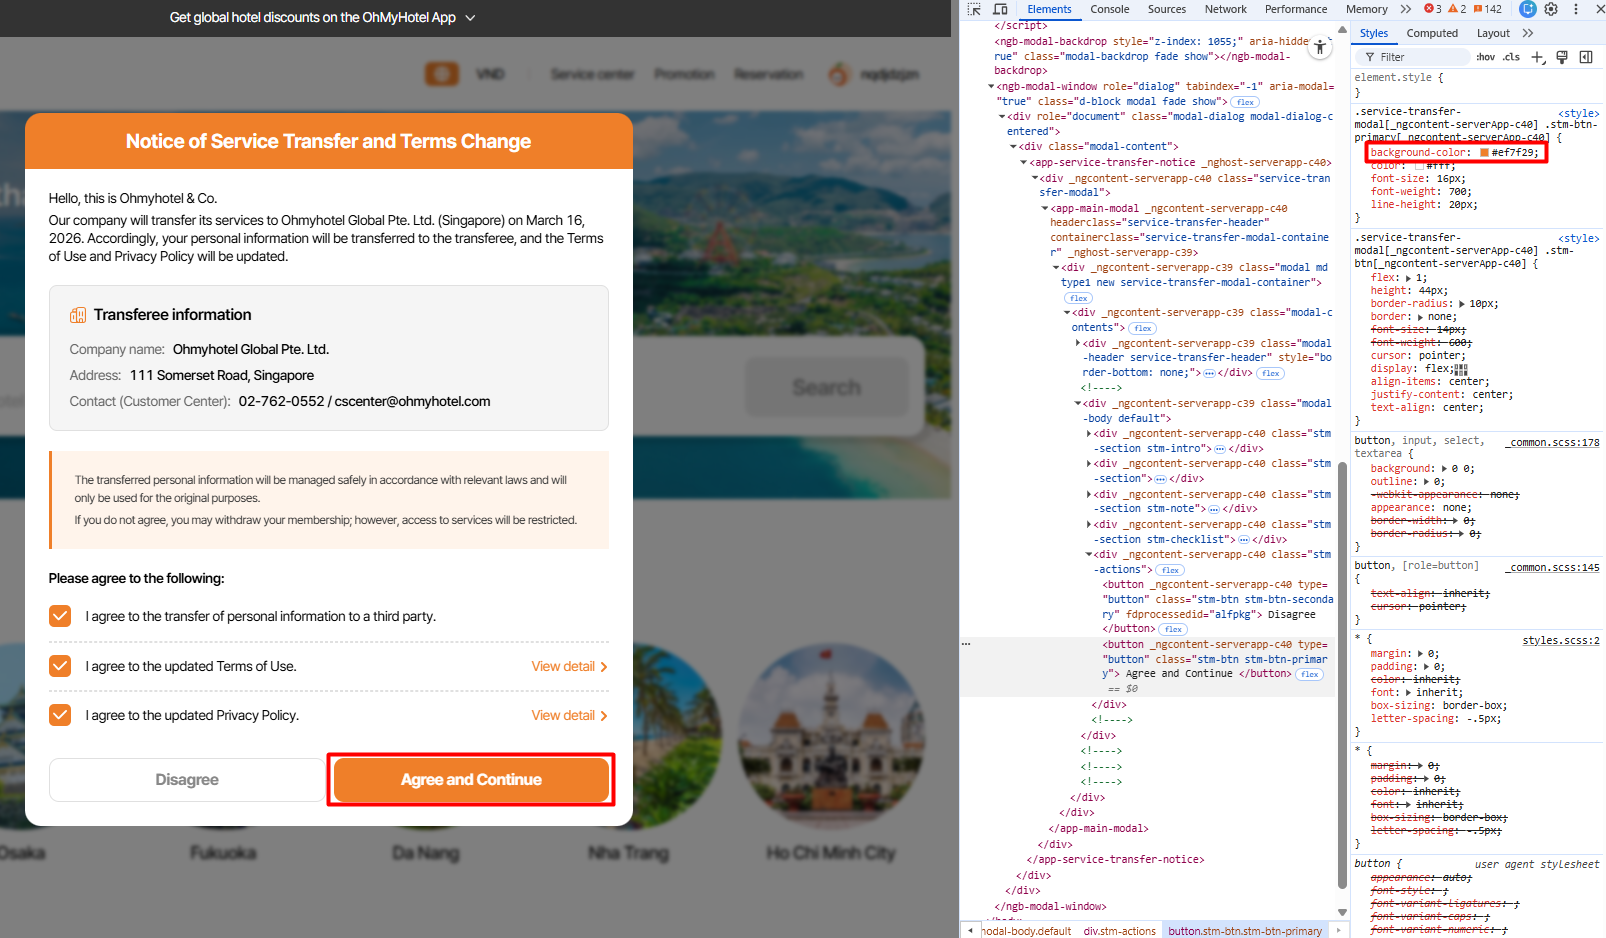The height and width of the screenshot is (938, 1606).
Task: Switch to the Console tab
Action: click(1110, 9)
